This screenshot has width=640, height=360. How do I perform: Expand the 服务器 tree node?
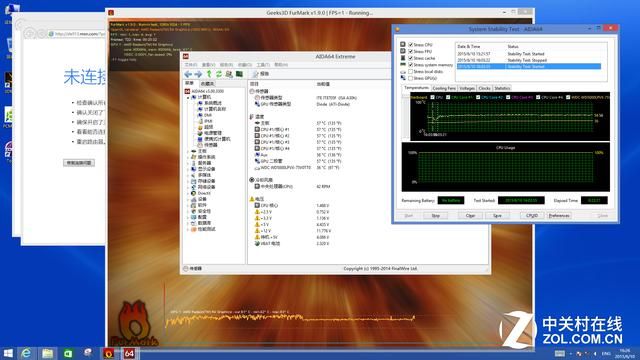click(188, 163)
